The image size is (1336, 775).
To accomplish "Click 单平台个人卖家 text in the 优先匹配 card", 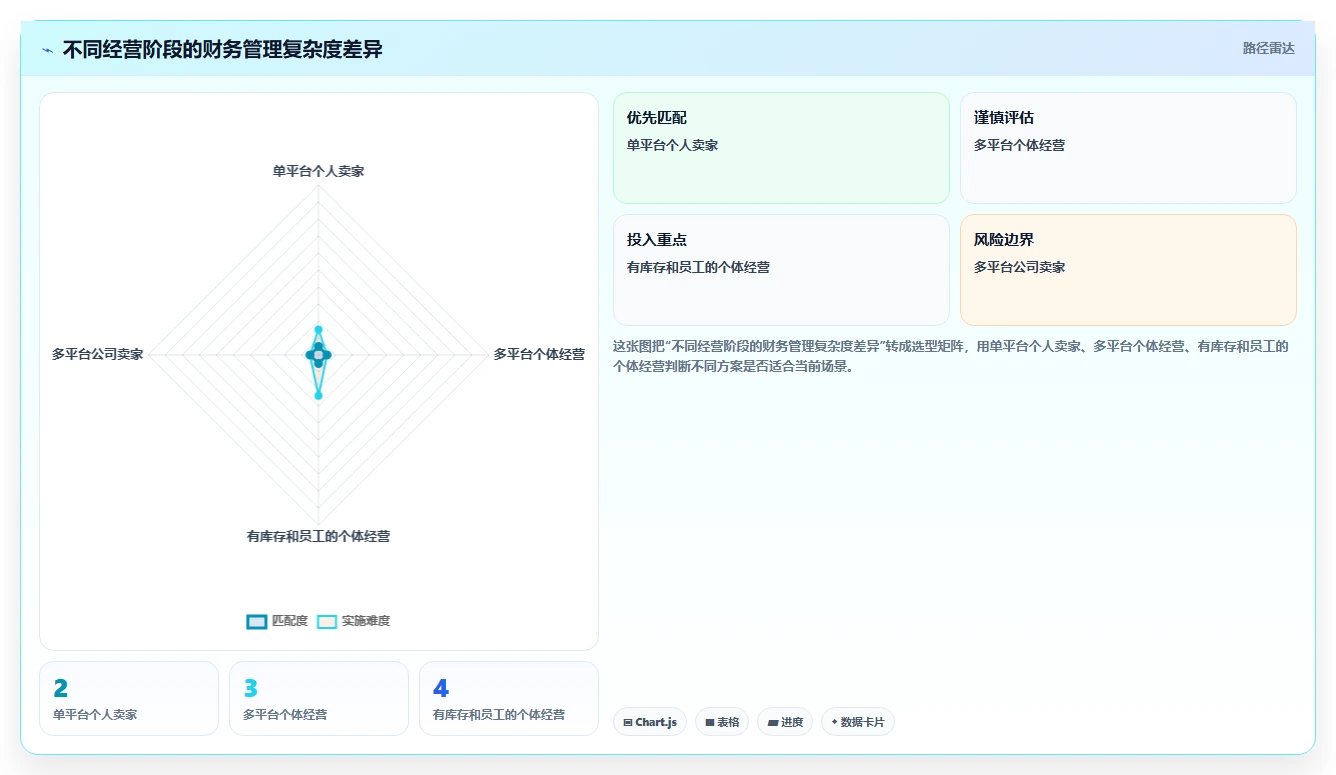I will tap(672, 145).
